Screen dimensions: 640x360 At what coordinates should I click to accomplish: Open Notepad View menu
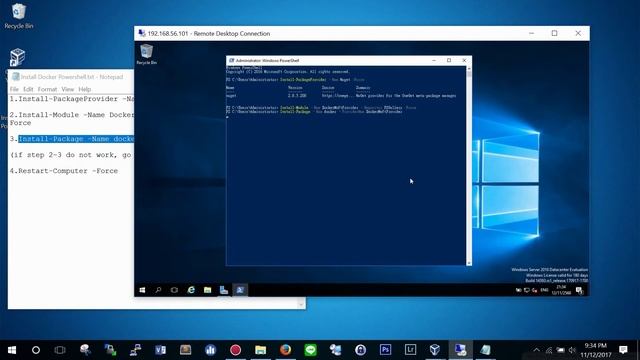pyautogui.click(x=68, y=89)
